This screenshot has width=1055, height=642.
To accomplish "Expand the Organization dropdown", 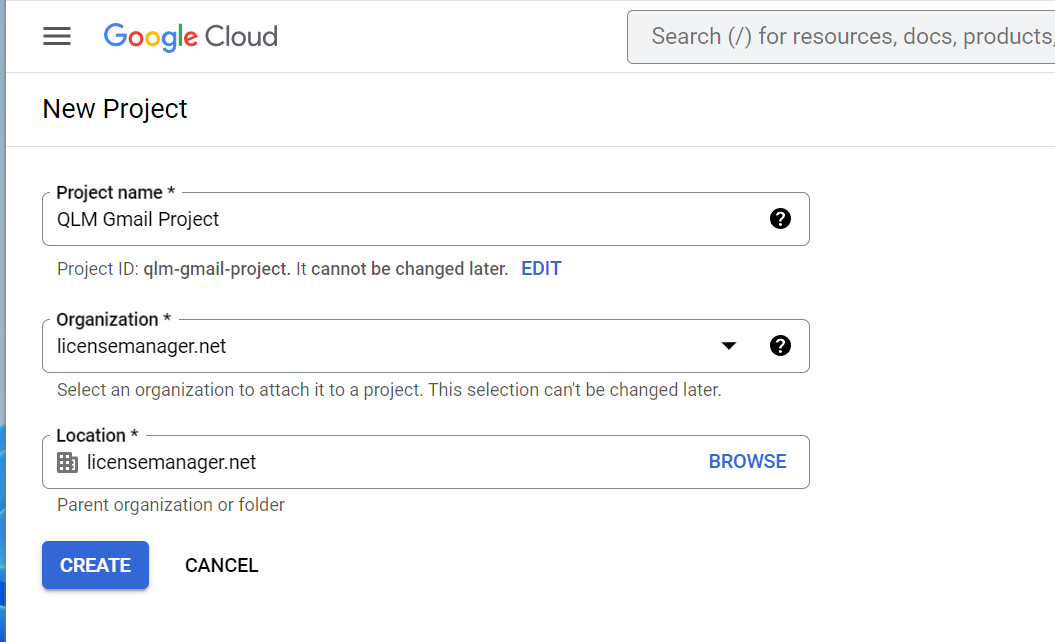I will [x=729, y=346].
